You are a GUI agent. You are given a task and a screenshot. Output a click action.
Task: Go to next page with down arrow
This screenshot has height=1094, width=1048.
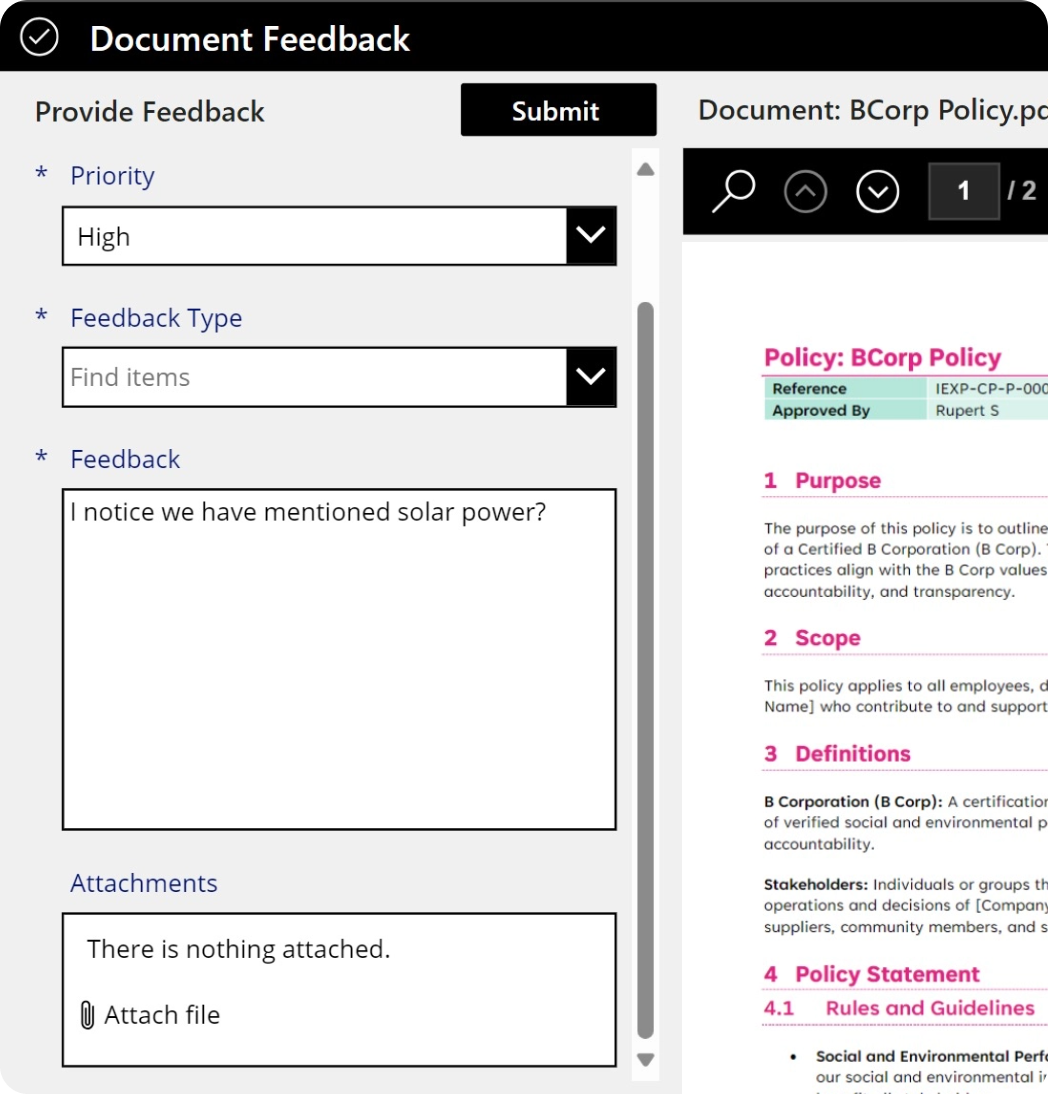(x=877, y=191)
